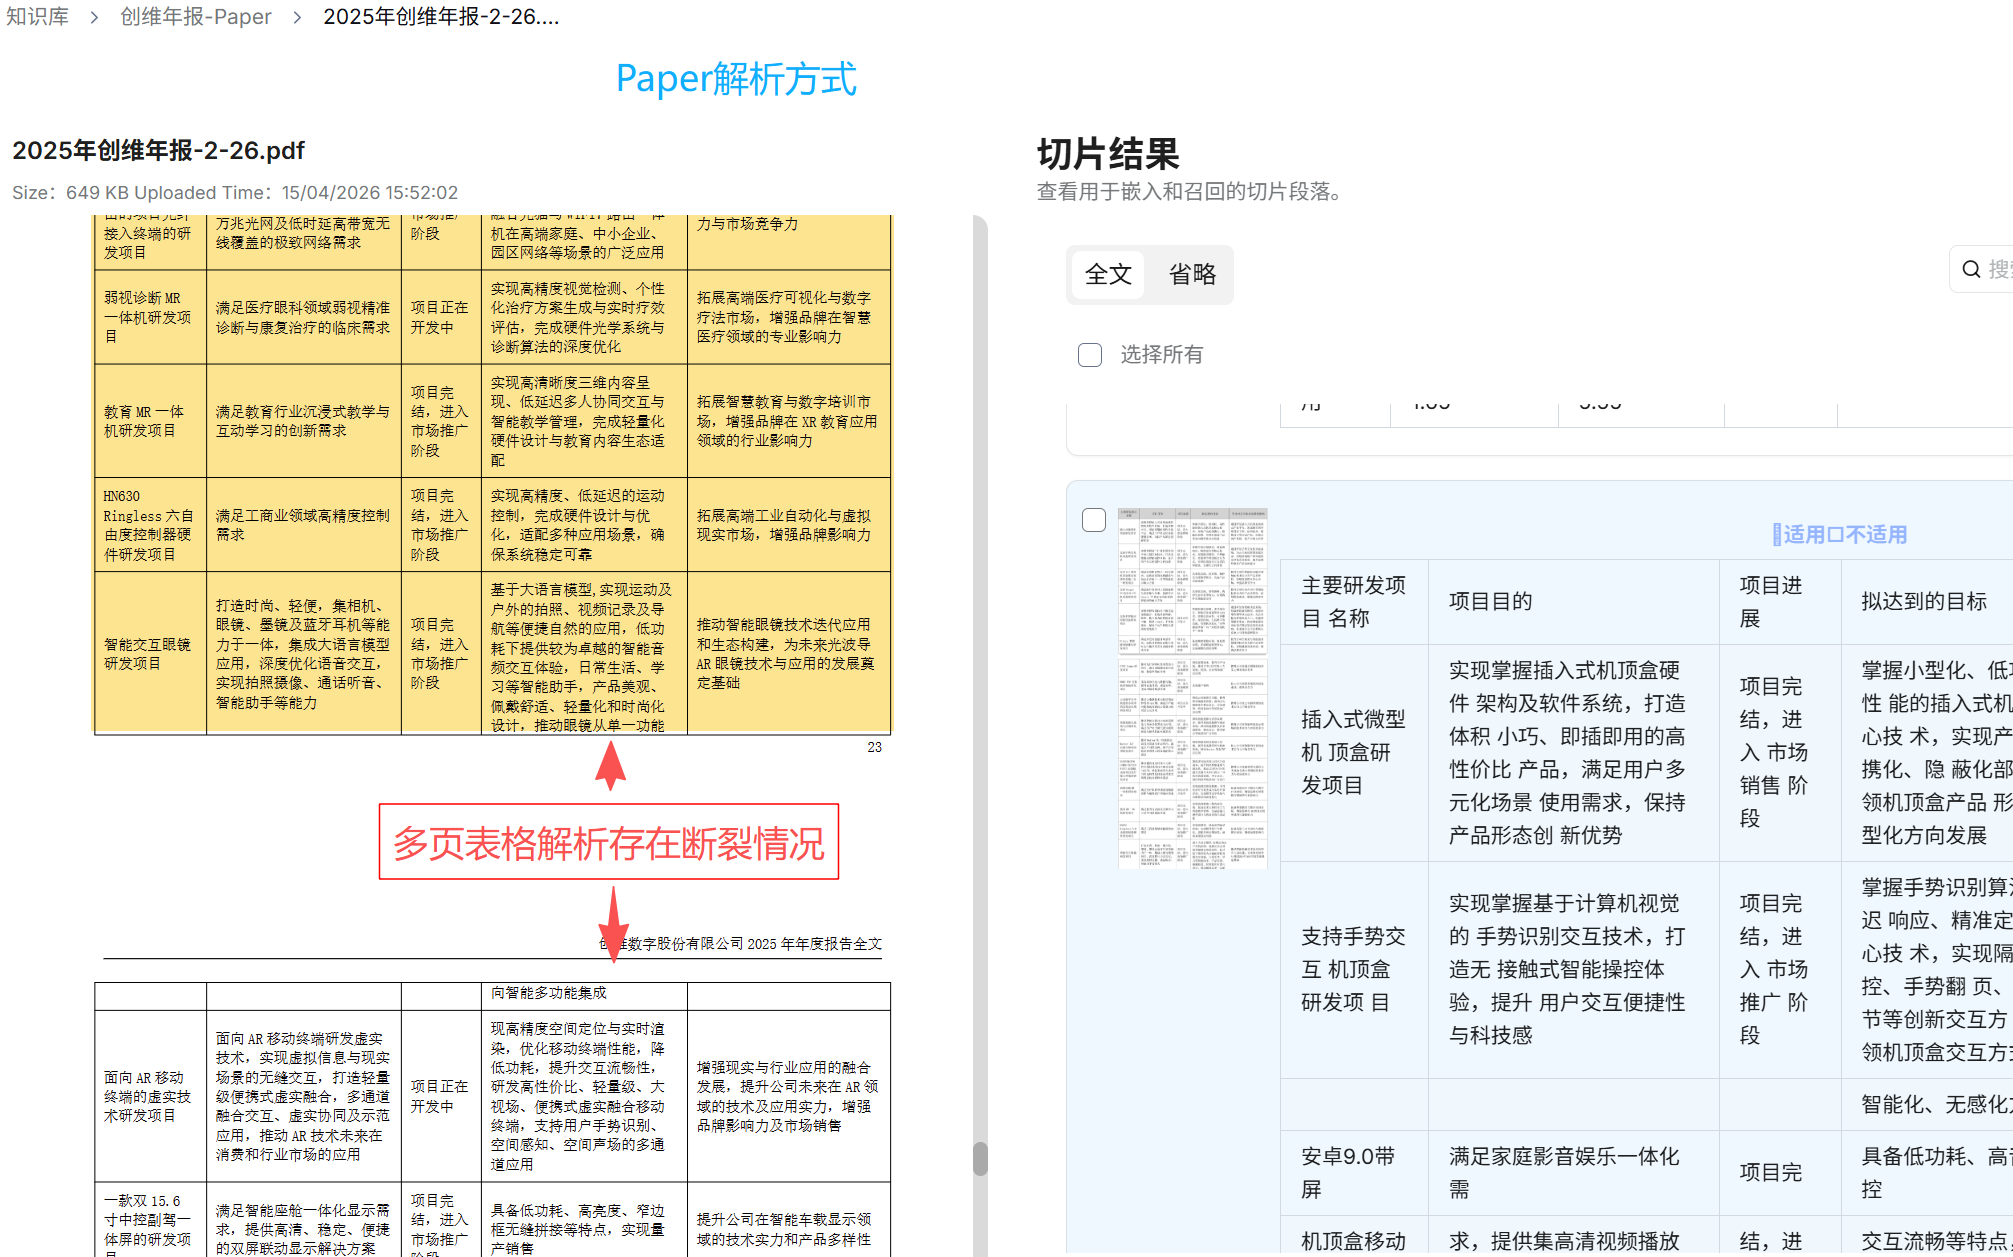This screenshot has height=1257, width=2013.
Task: Click the Size 649 KB upload info line
Action: point(235,193)
